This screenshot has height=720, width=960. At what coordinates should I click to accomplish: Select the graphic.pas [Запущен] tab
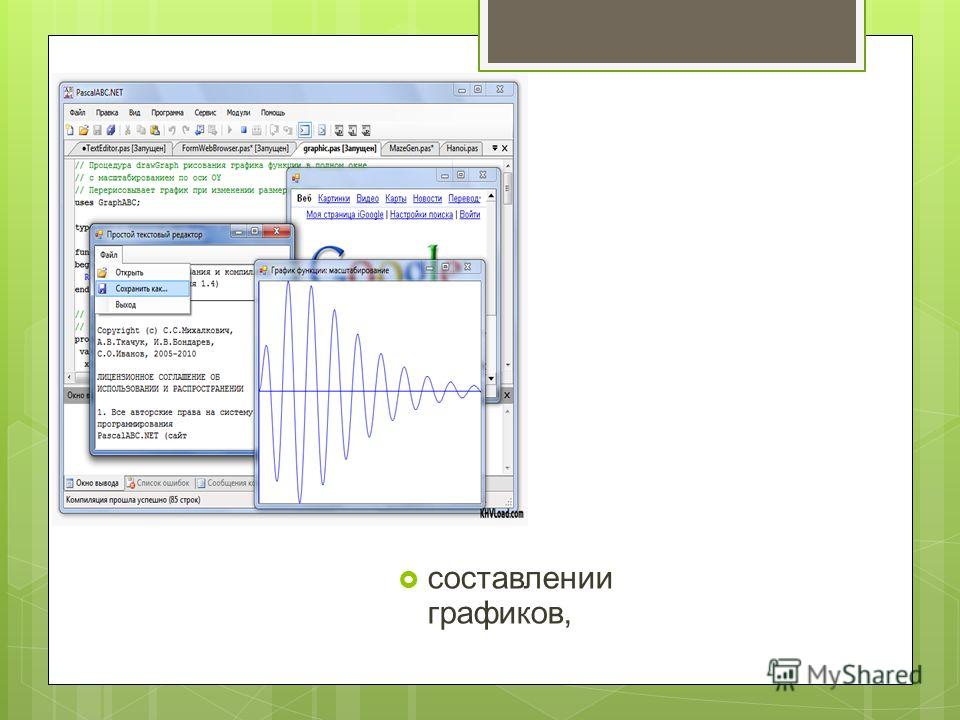(x=339, y=148)
